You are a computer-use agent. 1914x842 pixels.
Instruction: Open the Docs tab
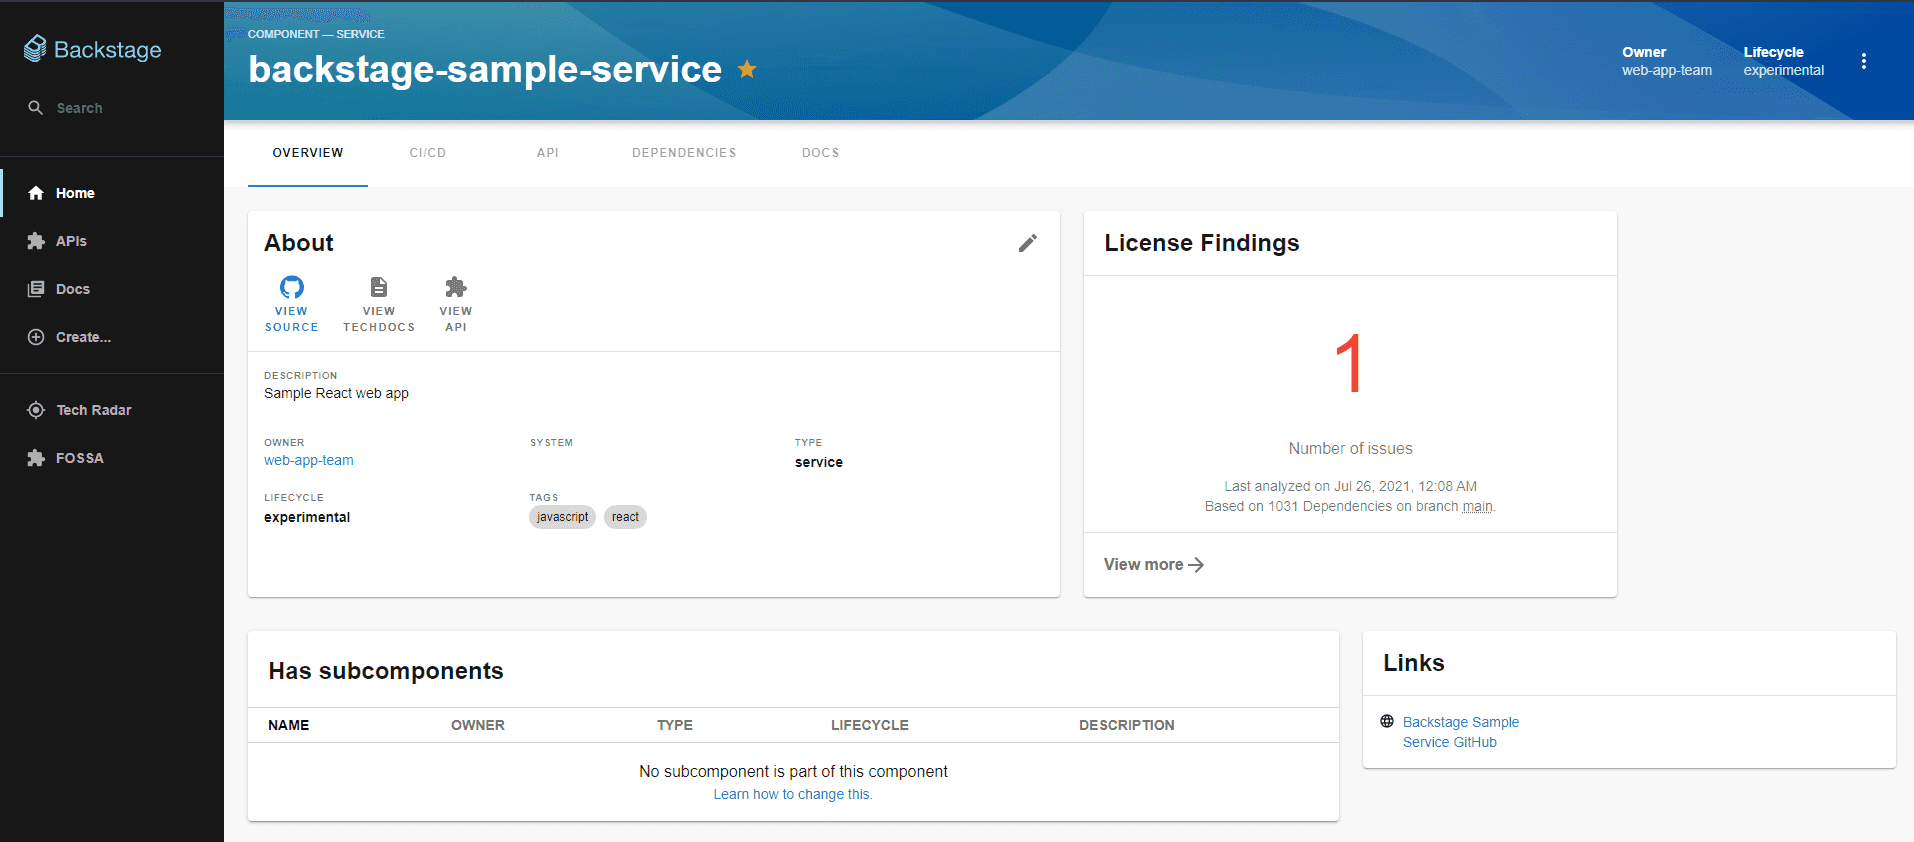pos(821,153)
